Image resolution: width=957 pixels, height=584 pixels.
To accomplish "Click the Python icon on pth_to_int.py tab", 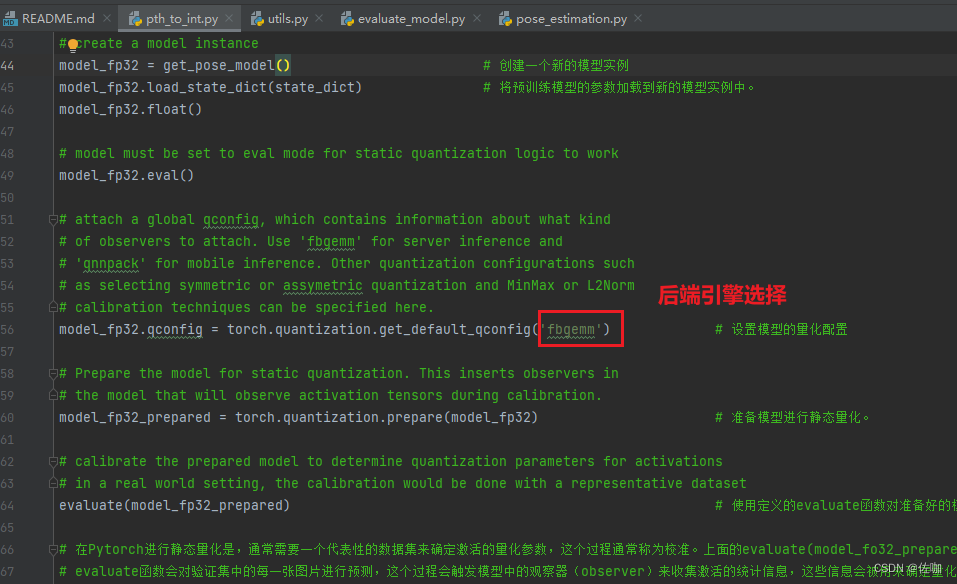I will [135, 17].
